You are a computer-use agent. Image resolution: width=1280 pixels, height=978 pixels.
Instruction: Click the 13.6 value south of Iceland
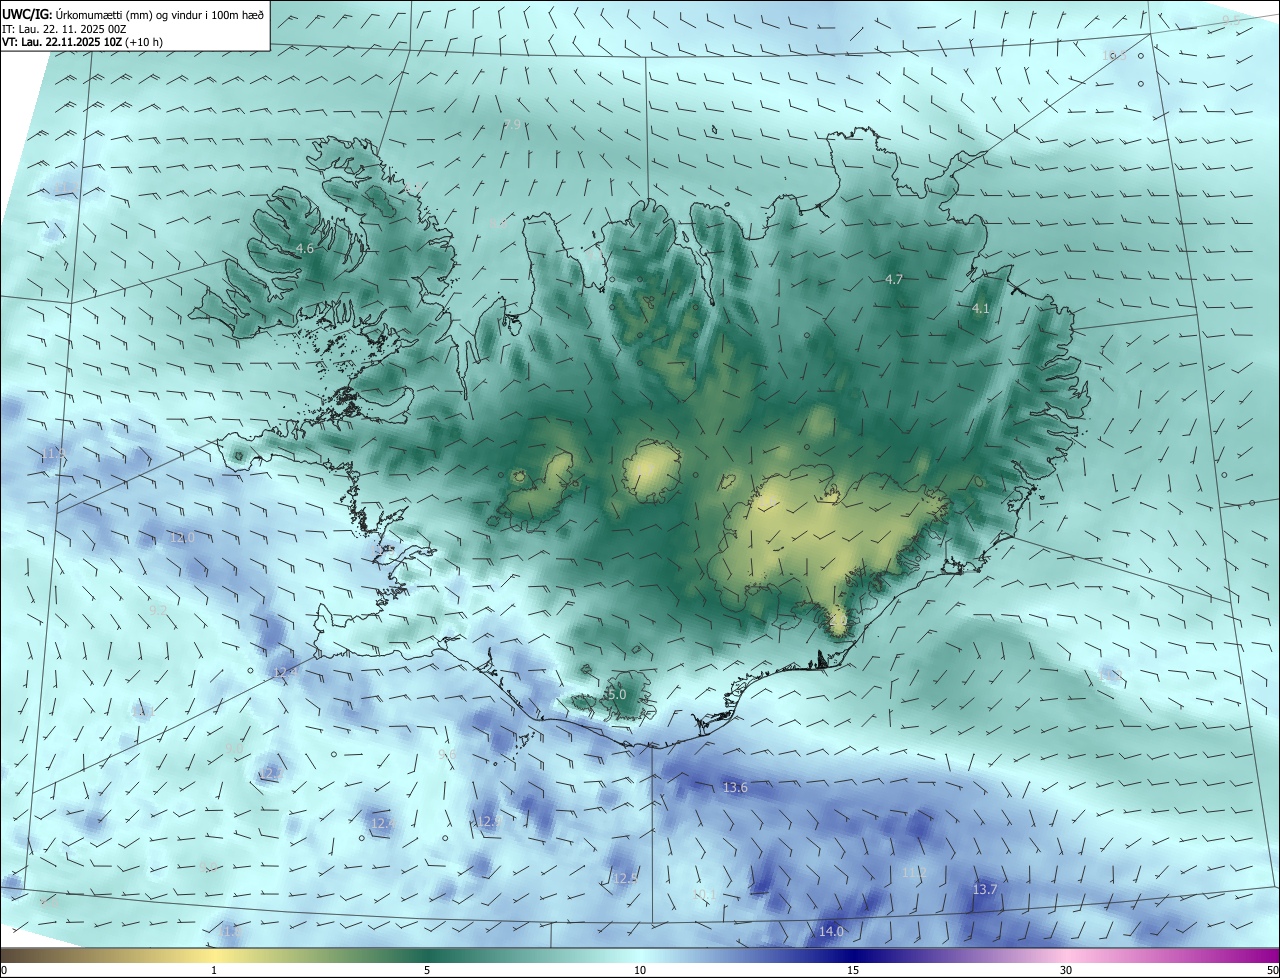click(735, 788)
